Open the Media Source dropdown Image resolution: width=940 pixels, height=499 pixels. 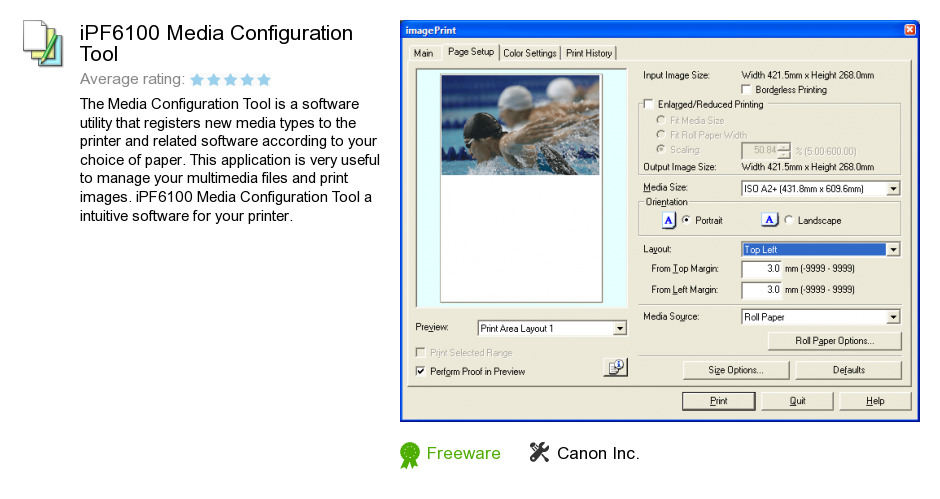(x=820, y=317)
